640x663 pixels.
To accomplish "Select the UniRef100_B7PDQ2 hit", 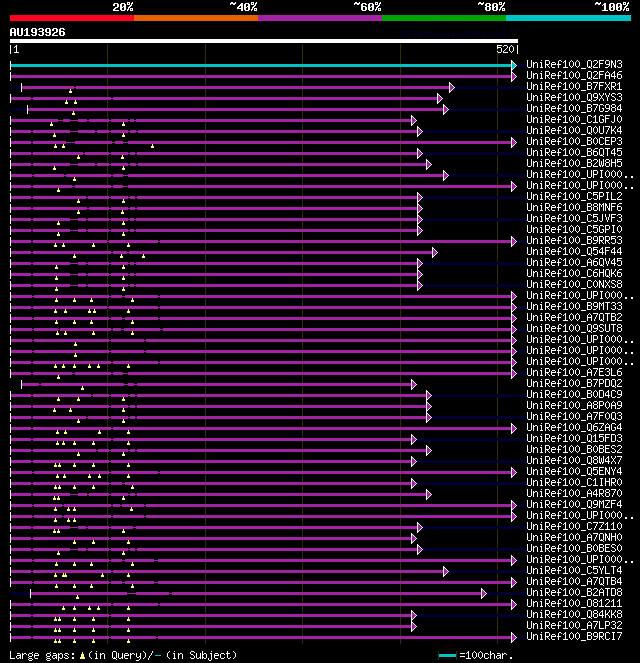I will (x=574, y=383).
